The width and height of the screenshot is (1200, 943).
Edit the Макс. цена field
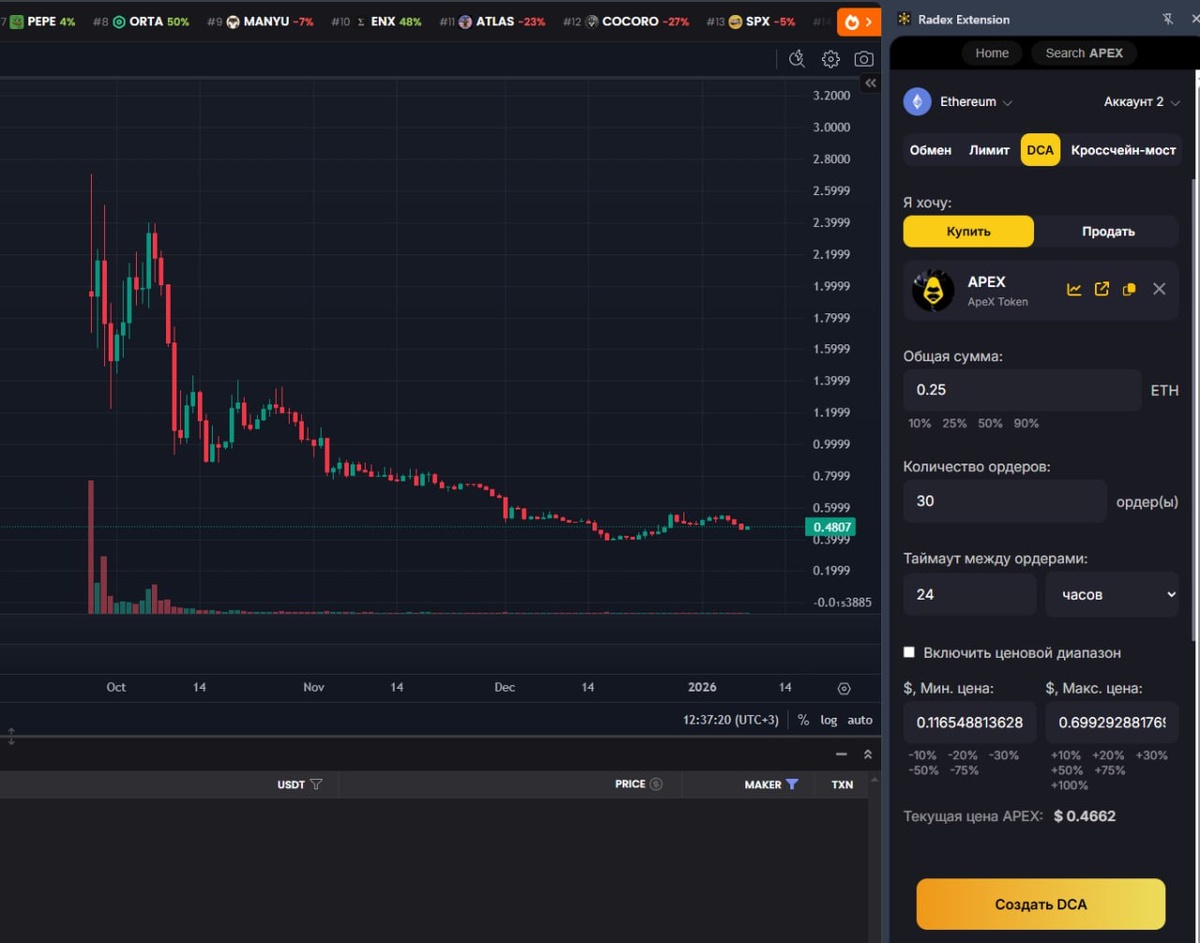coord(1112,722)
